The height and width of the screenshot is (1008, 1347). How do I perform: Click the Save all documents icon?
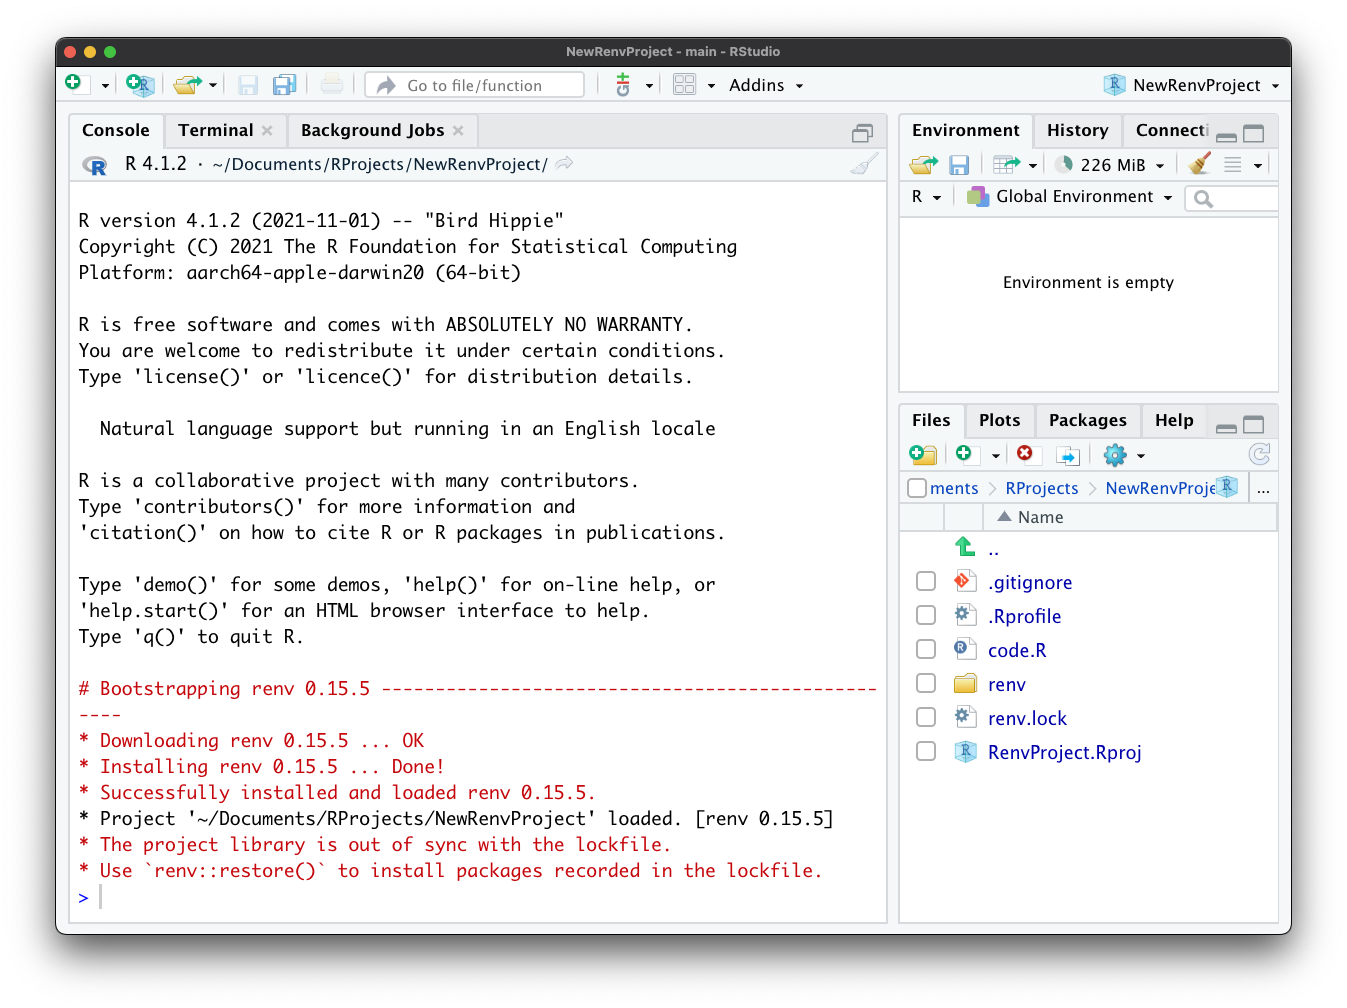(285, 85)
